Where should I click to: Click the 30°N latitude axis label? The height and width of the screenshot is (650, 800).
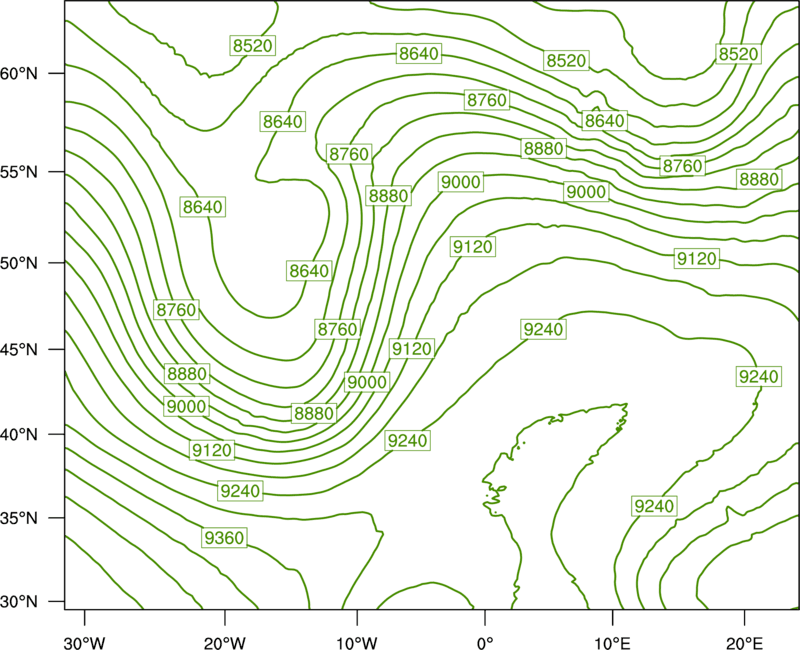tap(19, 602)
